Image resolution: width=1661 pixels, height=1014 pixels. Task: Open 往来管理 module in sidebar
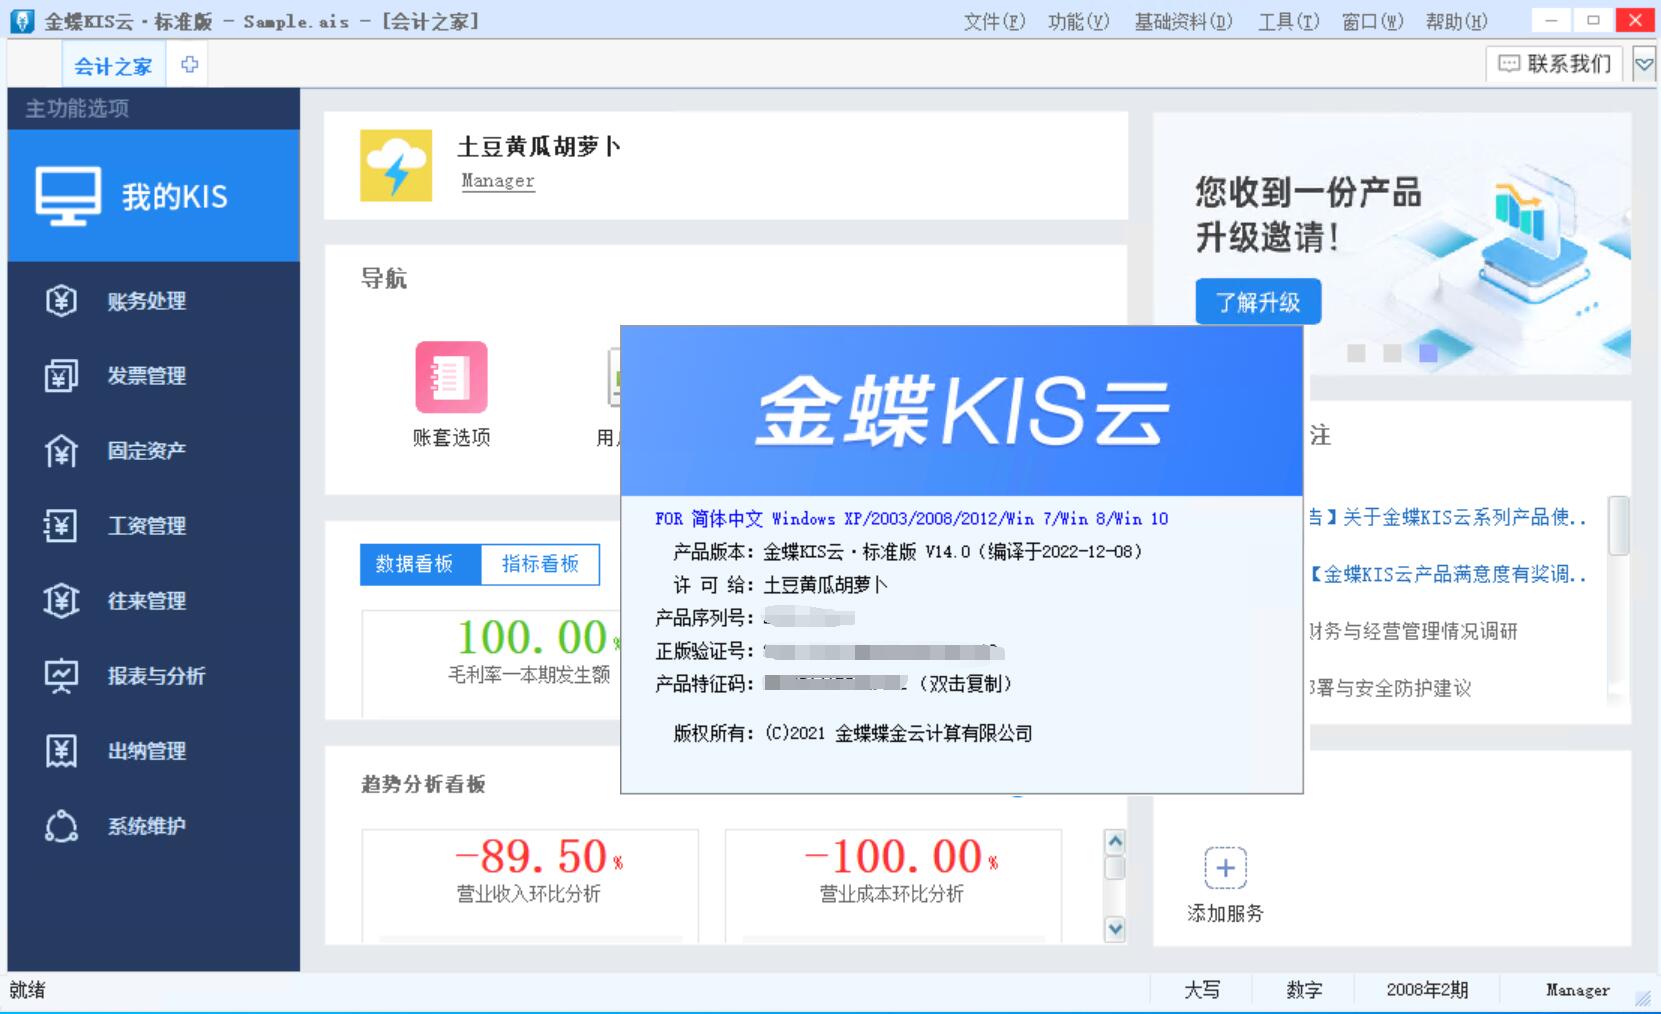153,600
